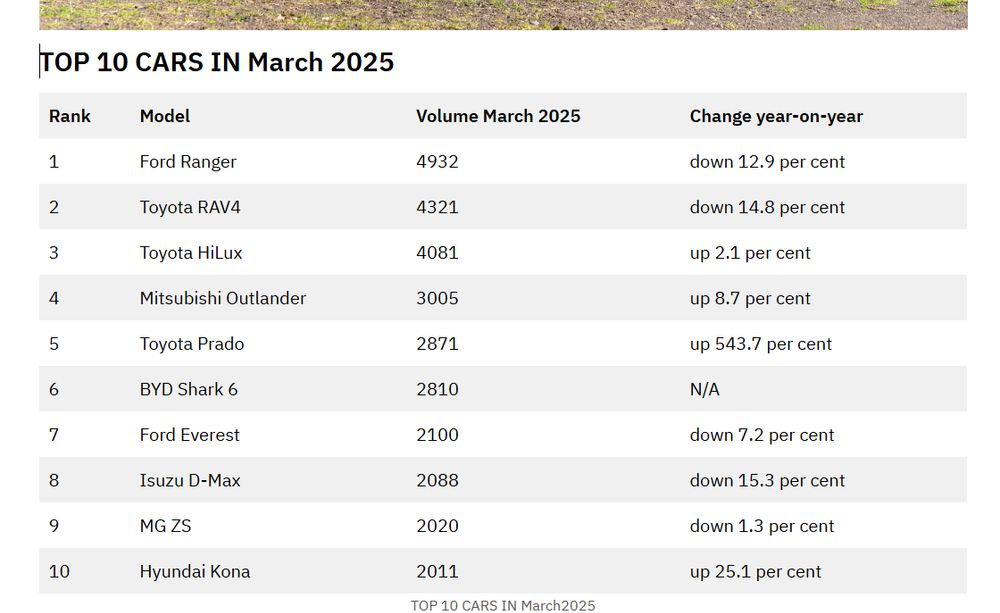The width and height of the screenshot is (1000, 613).
Task: Click rank number 10 in Hyundai Kona row
Action: [x=59, y=572]
